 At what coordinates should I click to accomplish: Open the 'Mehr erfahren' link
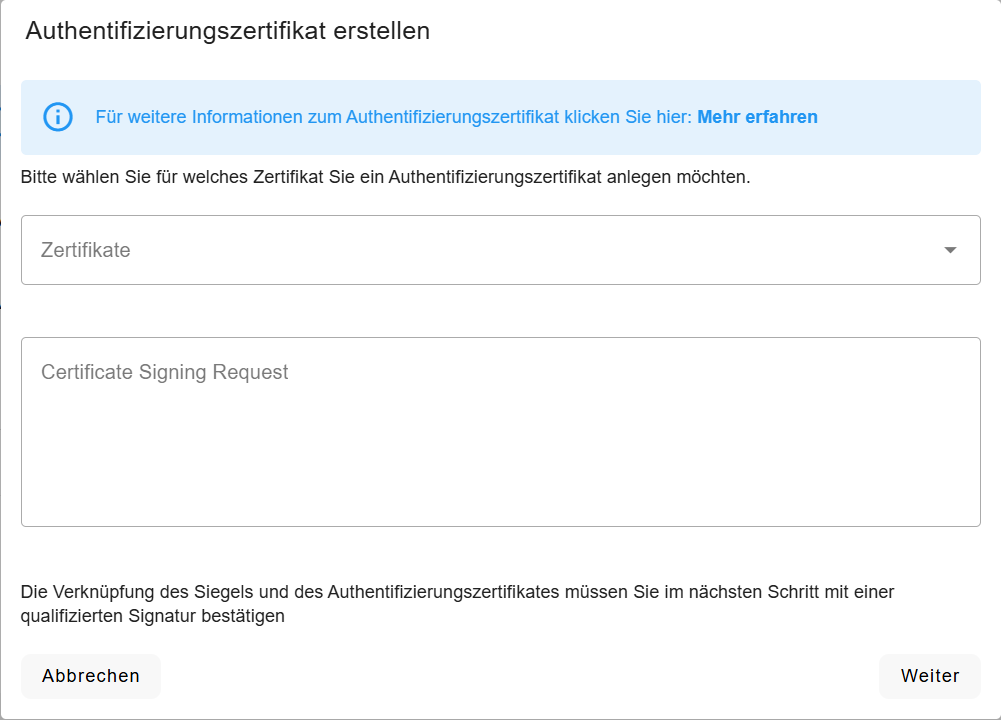[x=757, y=117]
